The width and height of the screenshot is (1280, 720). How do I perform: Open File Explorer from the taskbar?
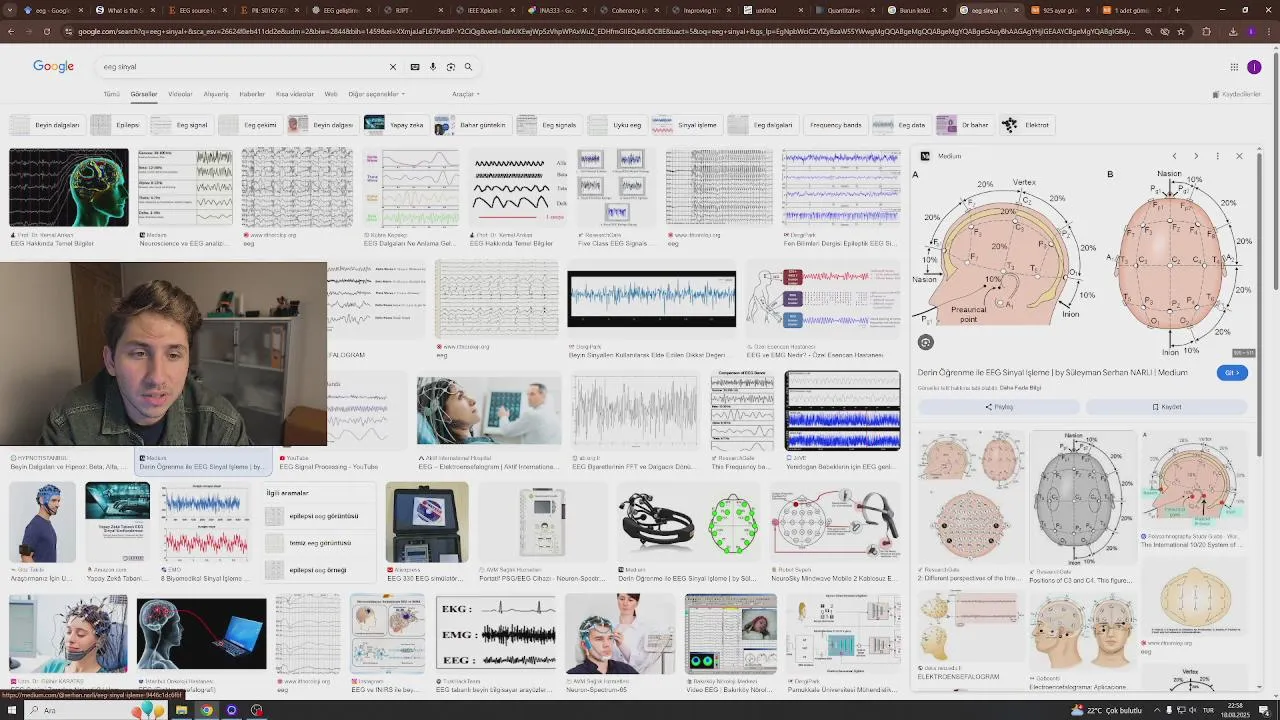182,710
